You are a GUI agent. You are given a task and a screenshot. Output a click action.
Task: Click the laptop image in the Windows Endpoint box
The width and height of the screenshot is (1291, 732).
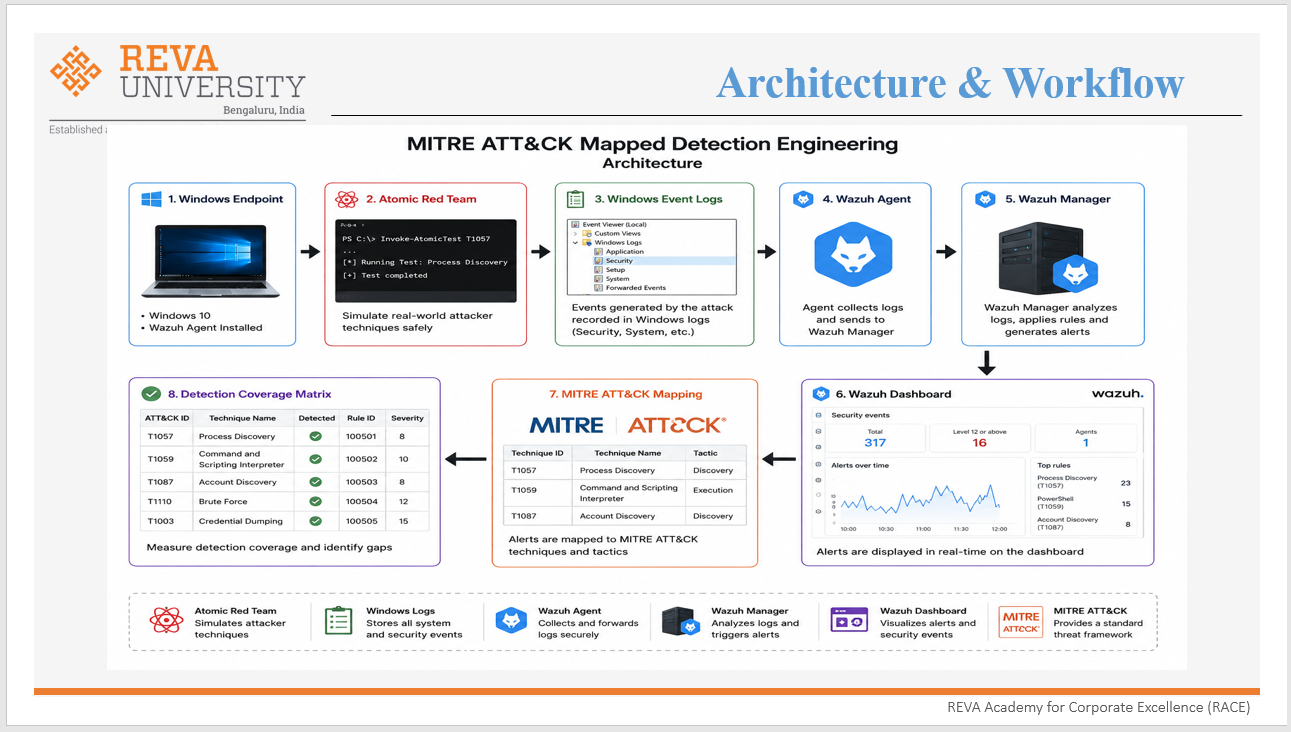(x=211, y=261)
